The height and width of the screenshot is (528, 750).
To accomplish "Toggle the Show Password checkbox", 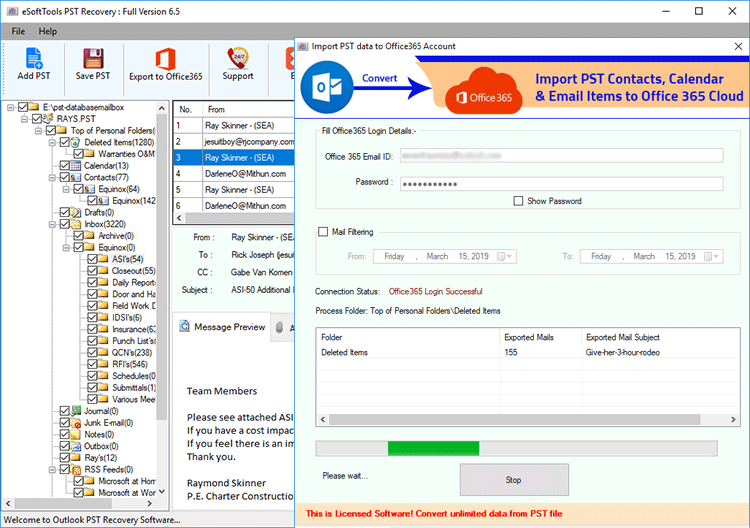I will click(x=518, y=201).
